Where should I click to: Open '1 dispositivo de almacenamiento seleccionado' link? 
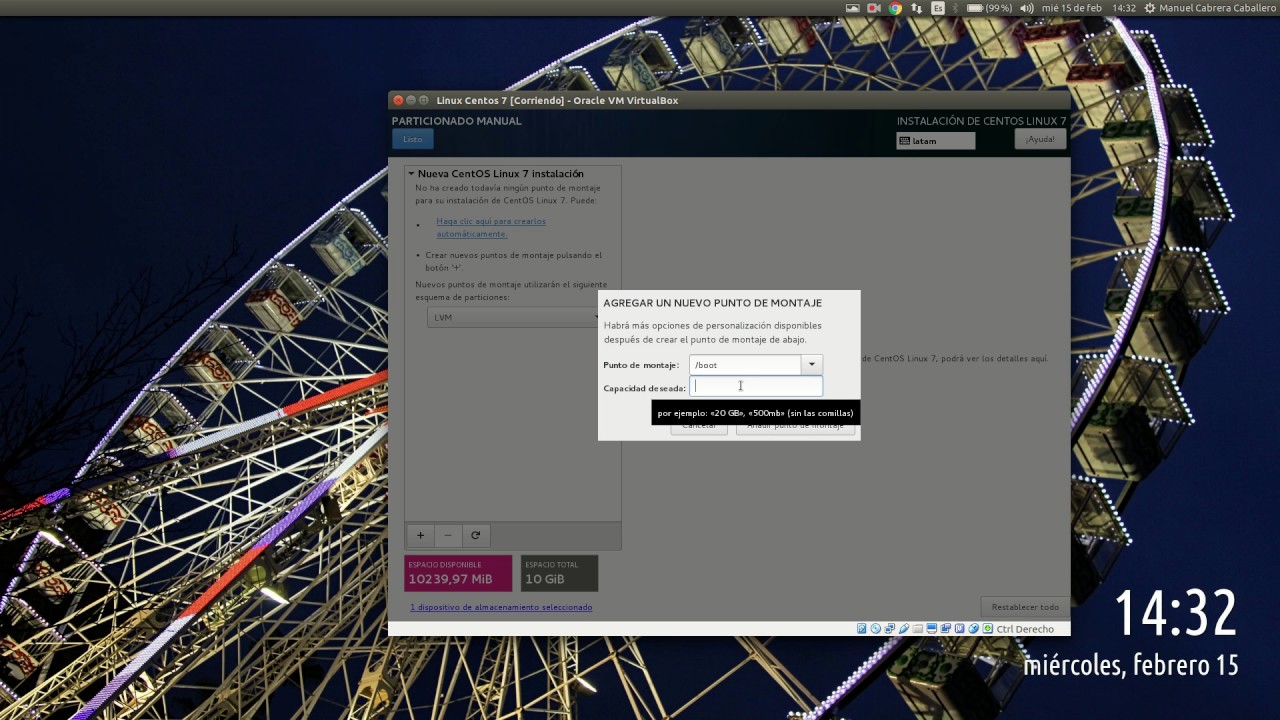[x=501, y=607]
